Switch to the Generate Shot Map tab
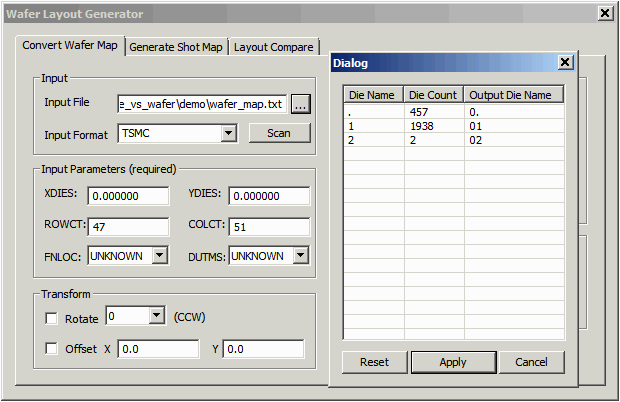 [176, 47]
